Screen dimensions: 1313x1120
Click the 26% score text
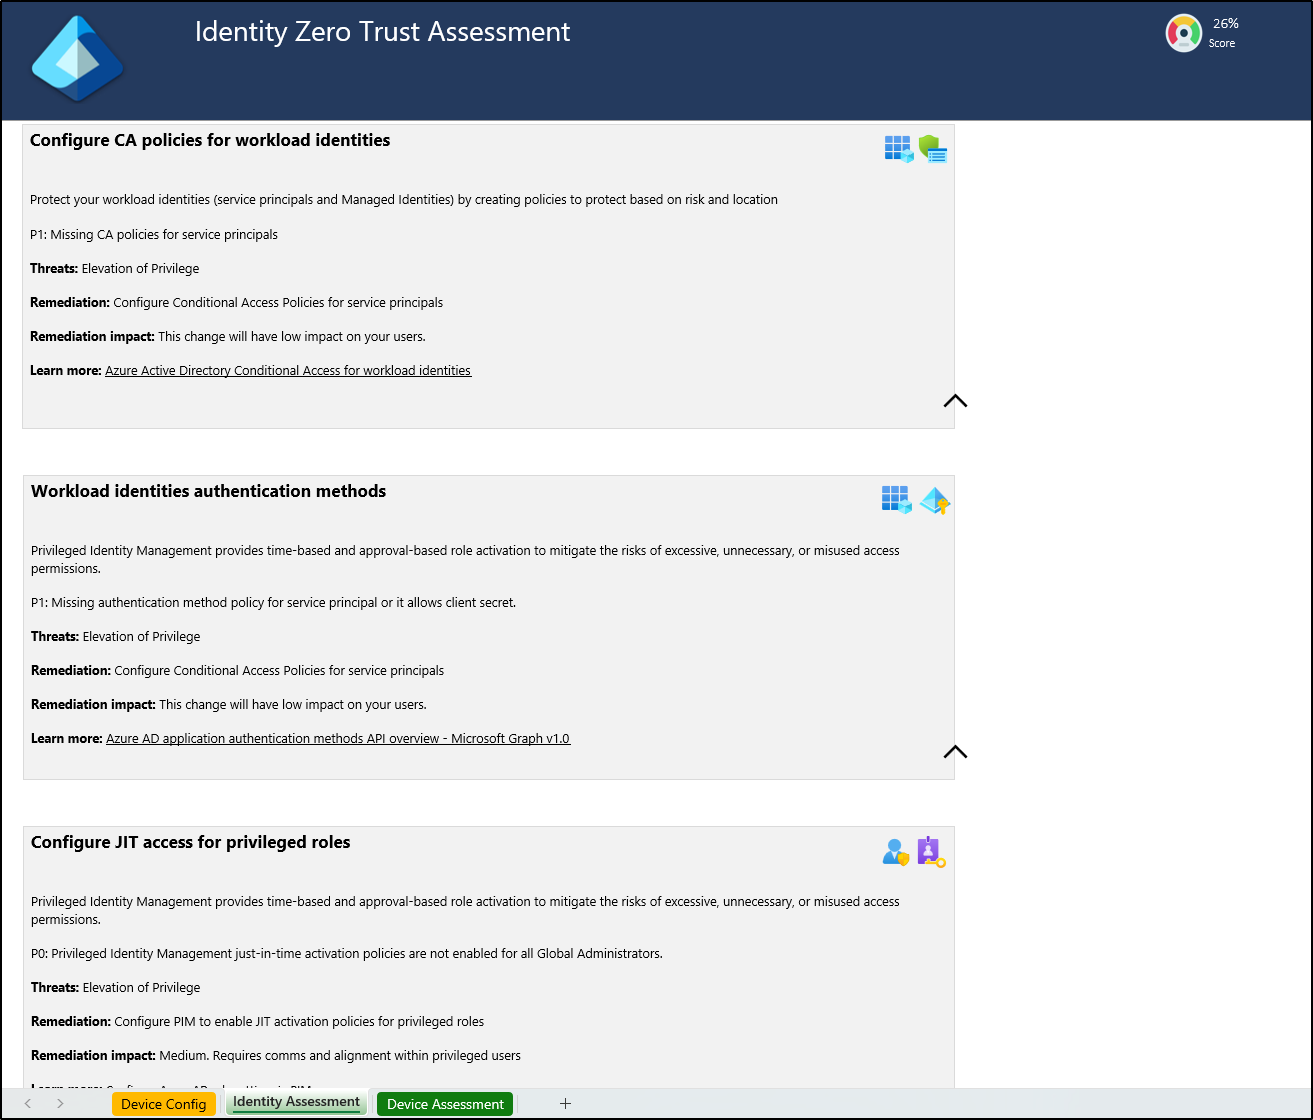tap(1225, 23)
